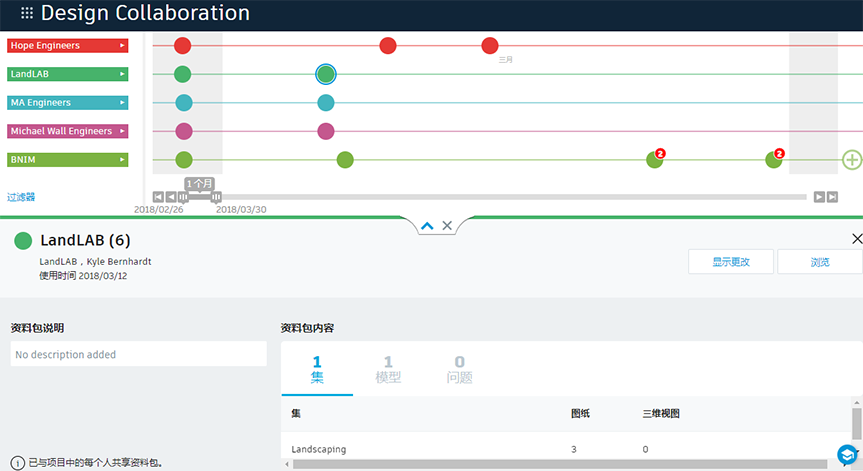Viewport: 863px width, 471px height.
Task: Collapse the detail panel with the up chevron
Action: pyautogui.click(x=427, y=226)
